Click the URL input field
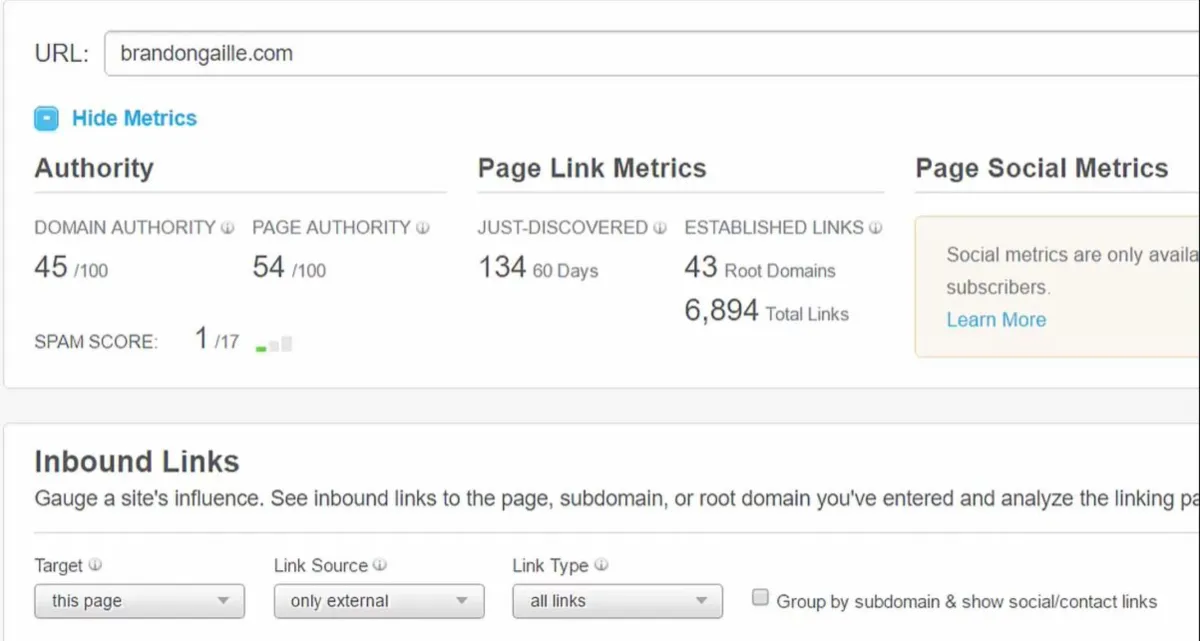The height and width of the screenshot is (641, 1200). coord(650,53)
